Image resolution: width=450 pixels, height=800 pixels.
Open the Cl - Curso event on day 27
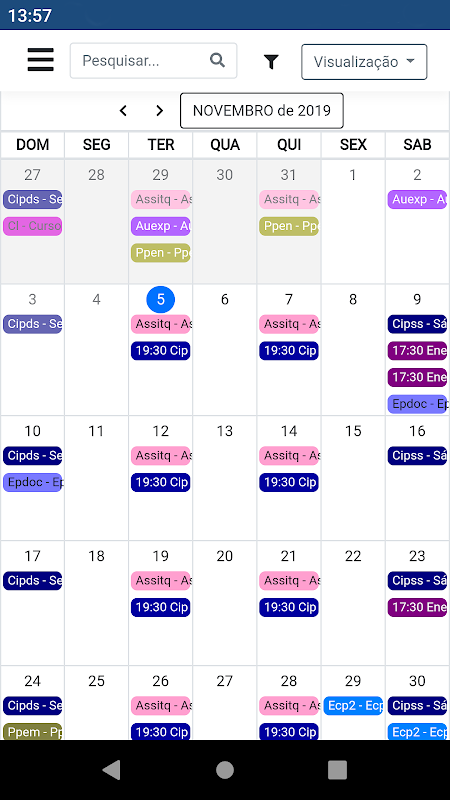pyautogui.click(x=33, y=226)
